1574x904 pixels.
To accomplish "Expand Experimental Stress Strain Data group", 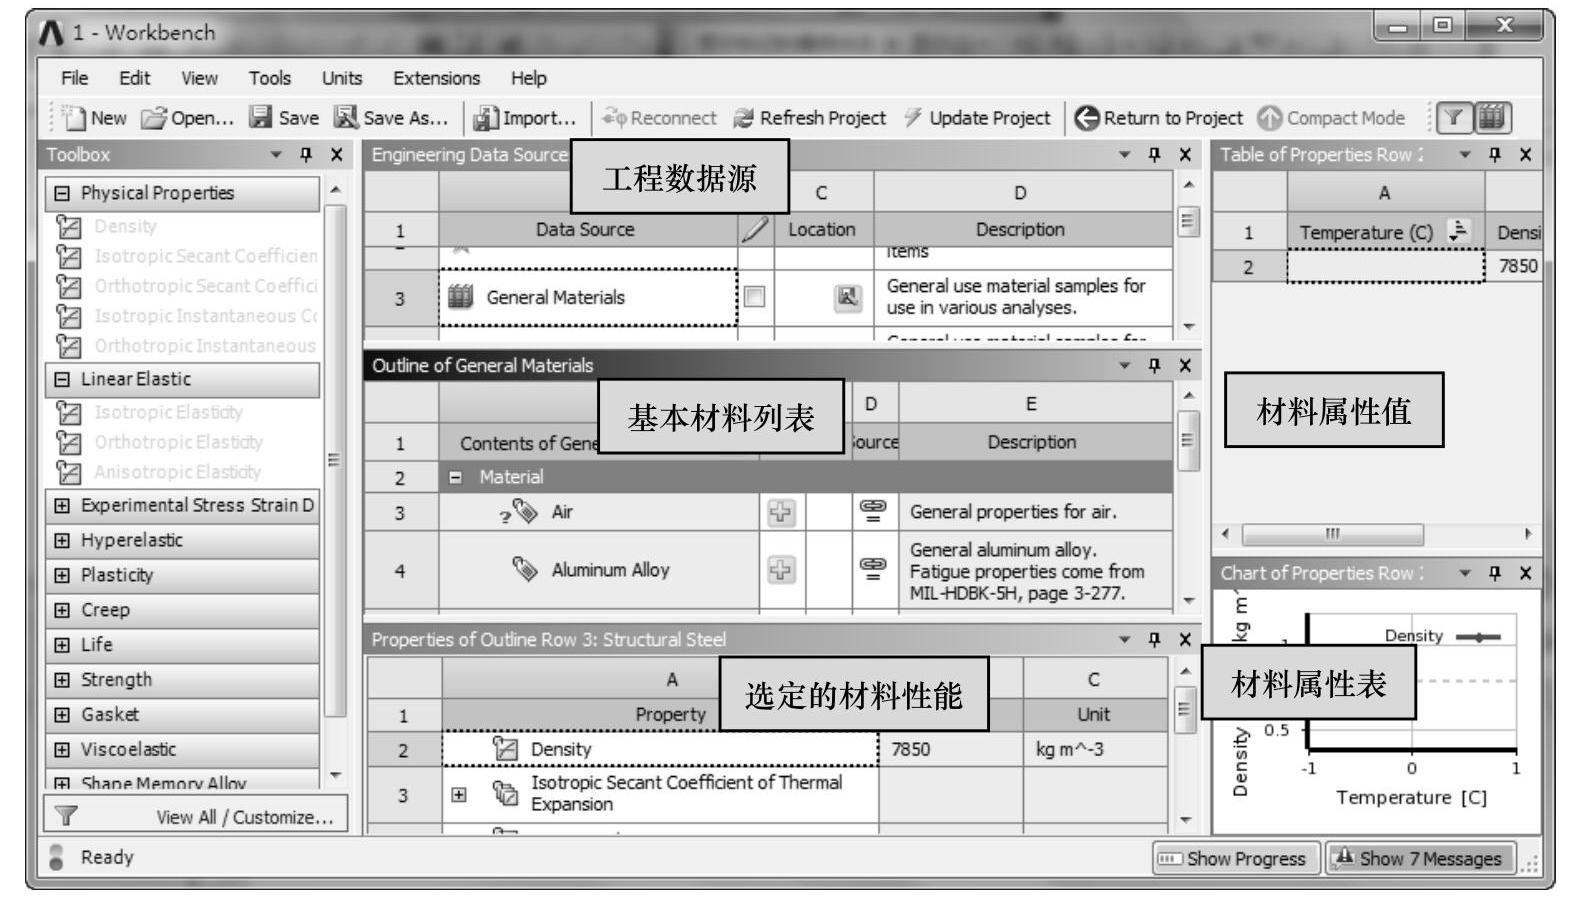I will (62, 505).
